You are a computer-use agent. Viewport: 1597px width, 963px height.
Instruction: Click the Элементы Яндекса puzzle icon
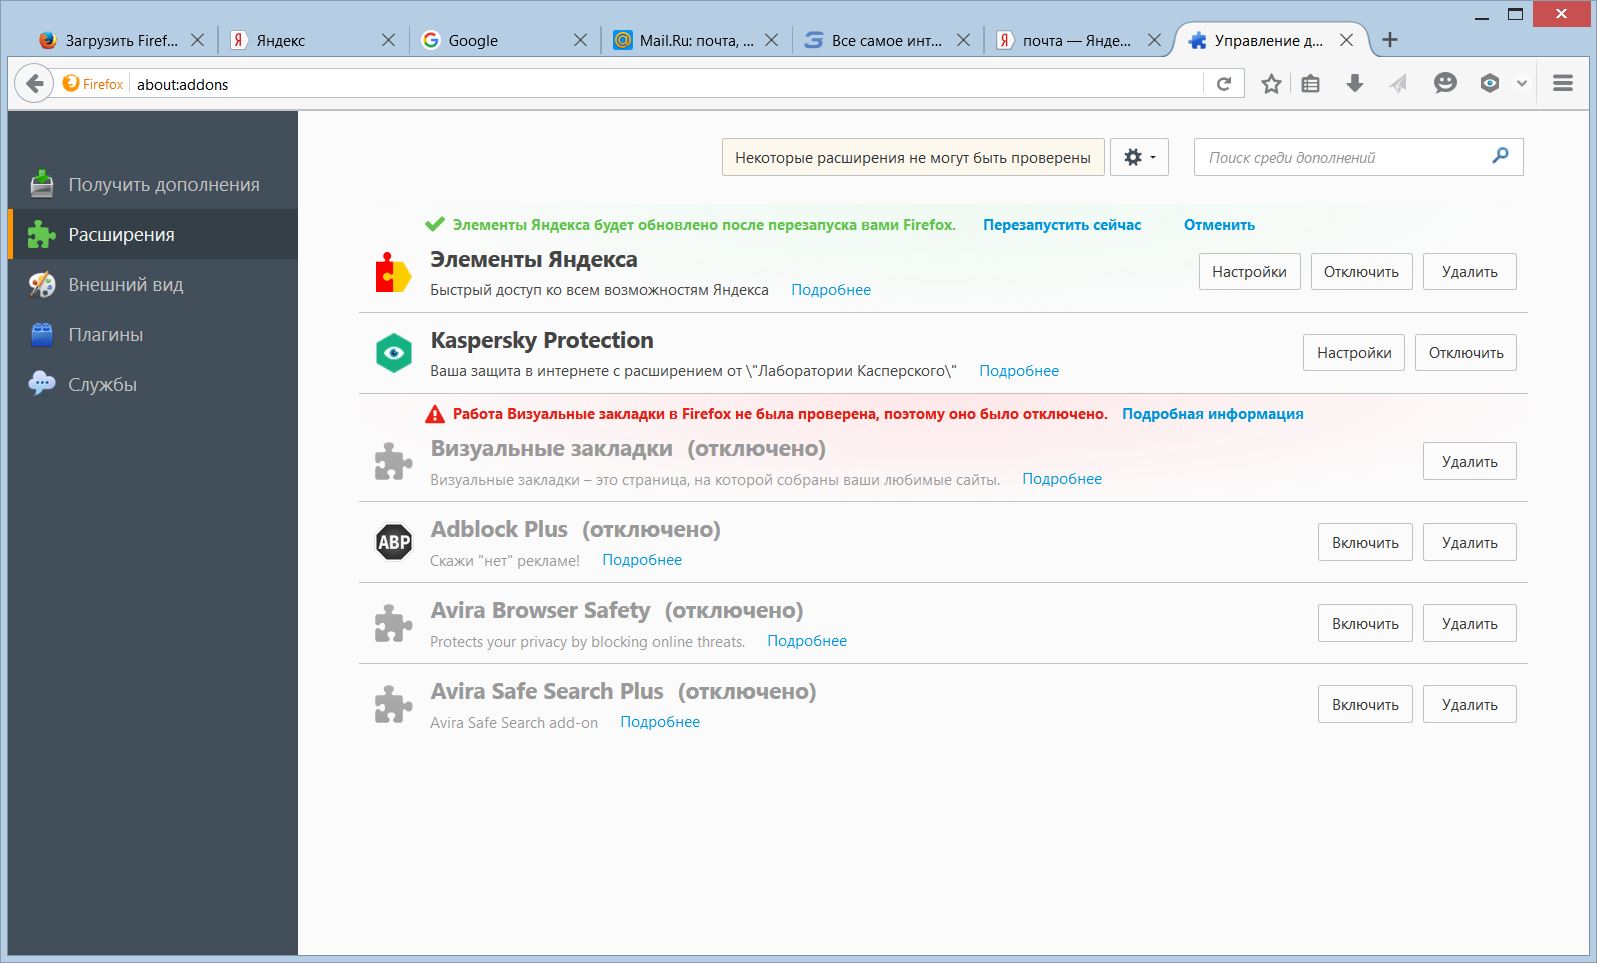[393, 272]
